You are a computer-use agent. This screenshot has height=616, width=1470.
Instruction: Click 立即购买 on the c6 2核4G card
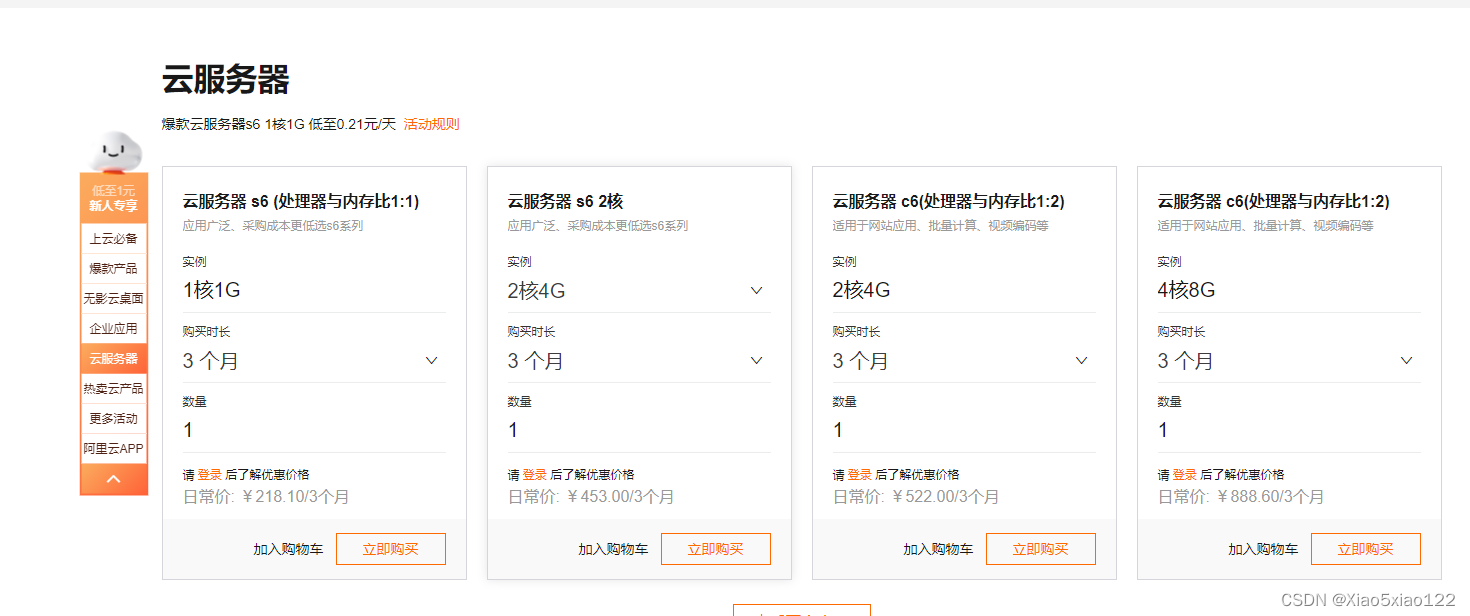(x=1041, y=549)
